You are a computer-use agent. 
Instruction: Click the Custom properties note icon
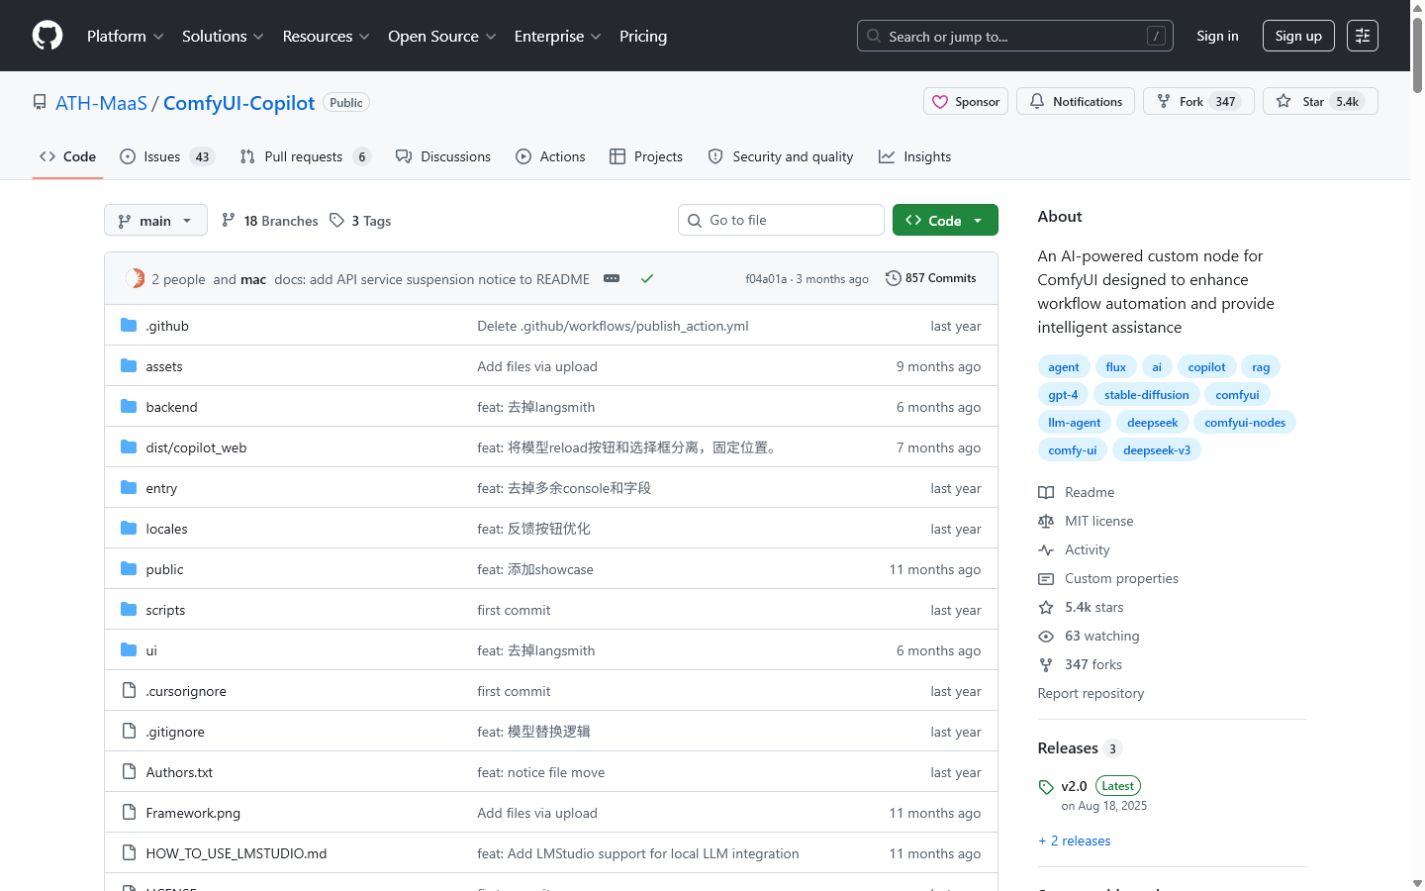tap(1046, 579)
